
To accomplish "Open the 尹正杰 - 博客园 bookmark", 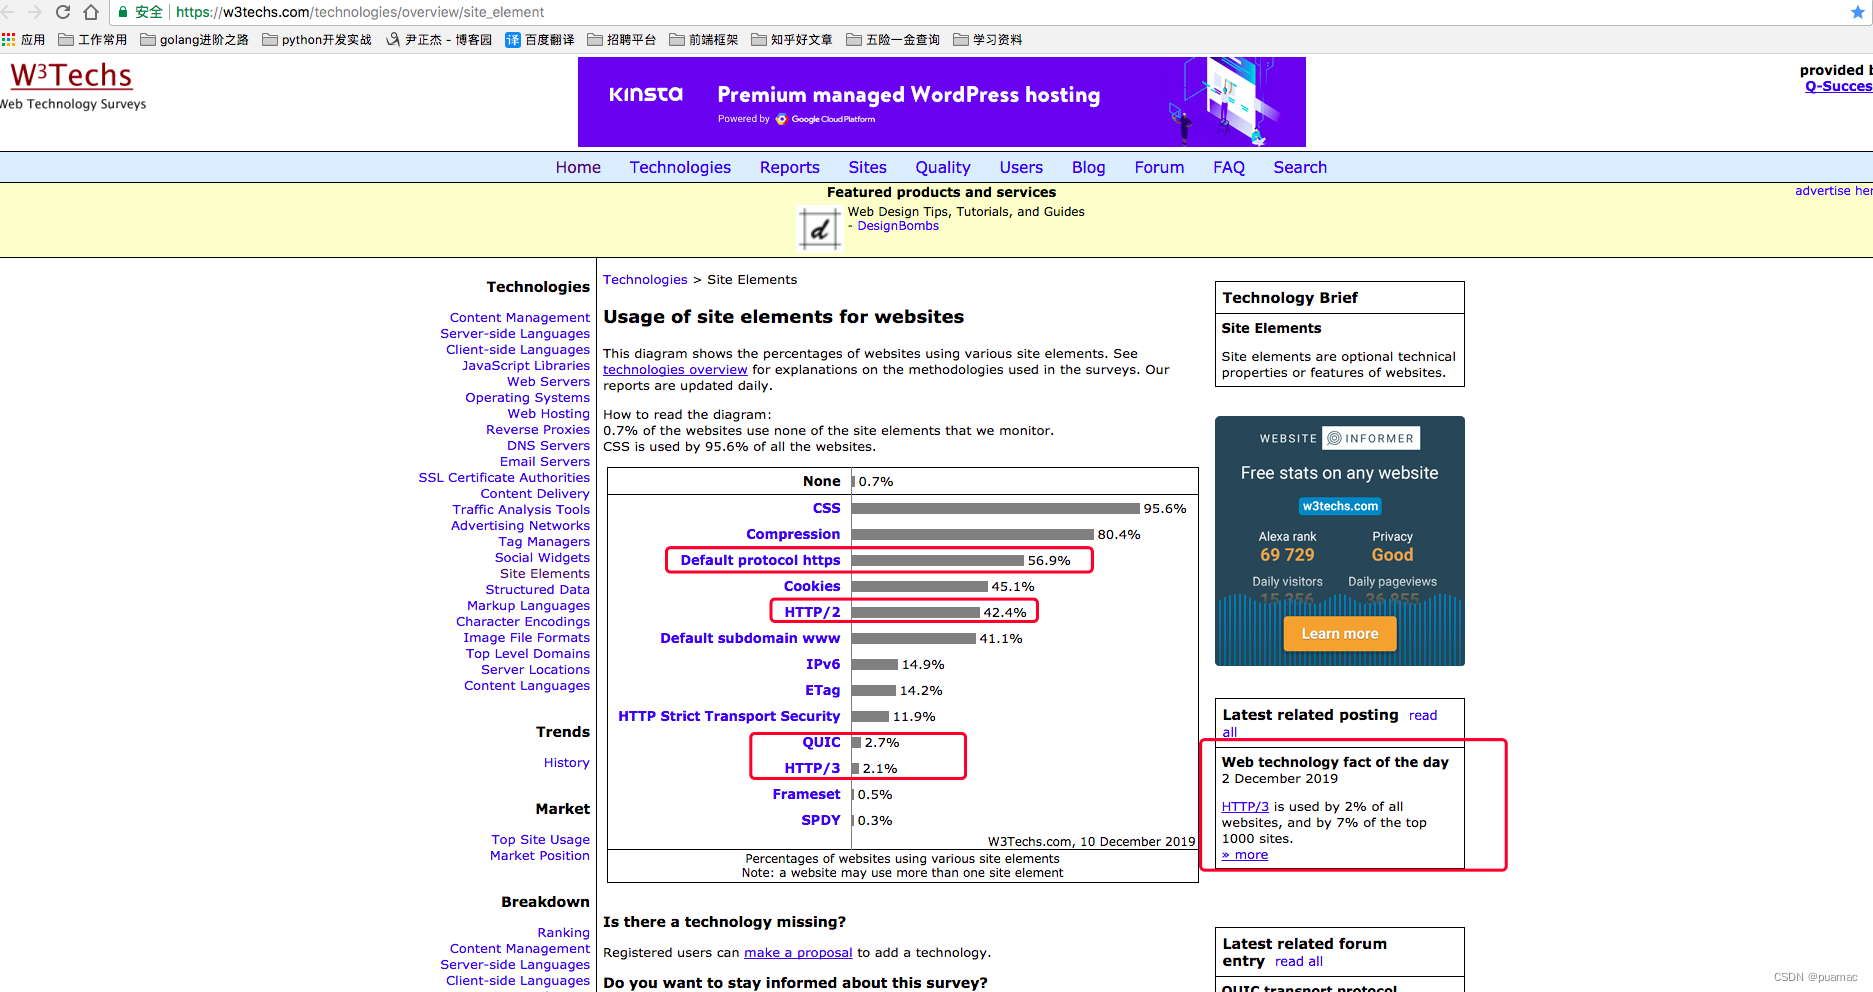I will [439, 40].
